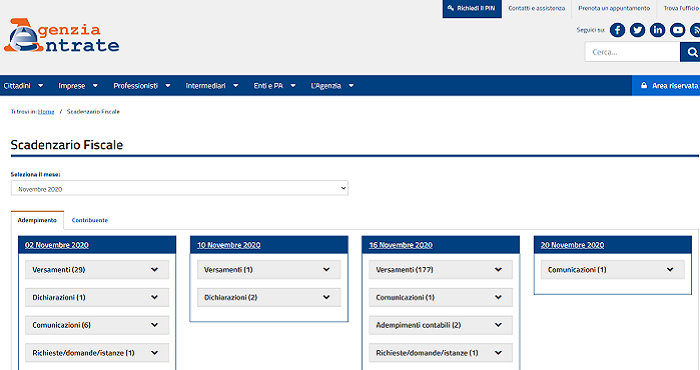Click the Scadenzario Fiscale page heading

click(67, 145)
